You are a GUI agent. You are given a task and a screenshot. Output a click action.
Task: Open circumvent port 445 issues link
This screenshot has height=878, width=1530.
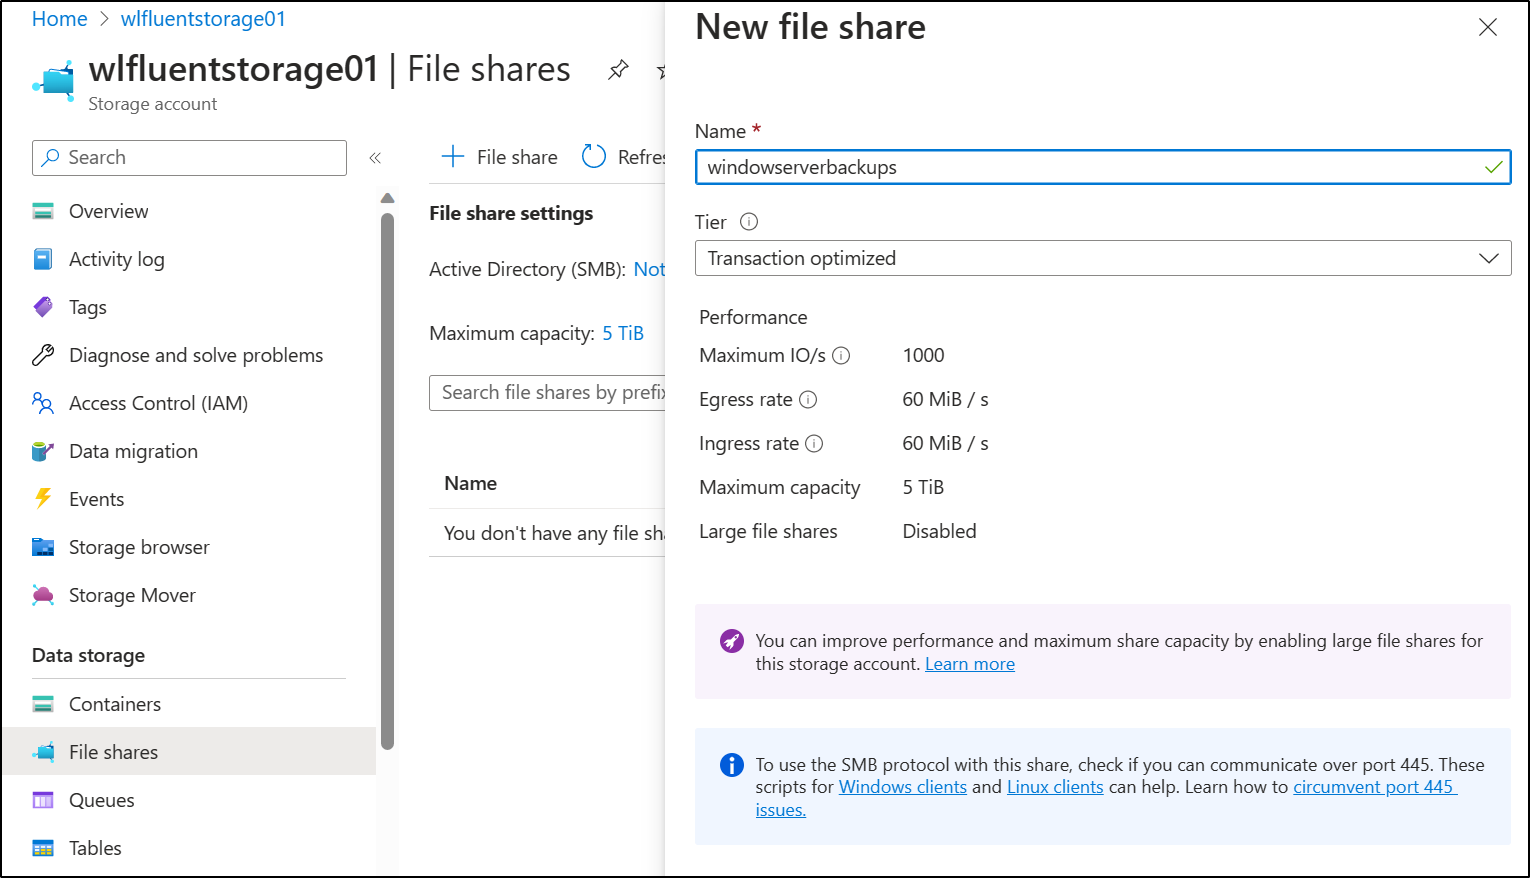tap(1375, 787)
